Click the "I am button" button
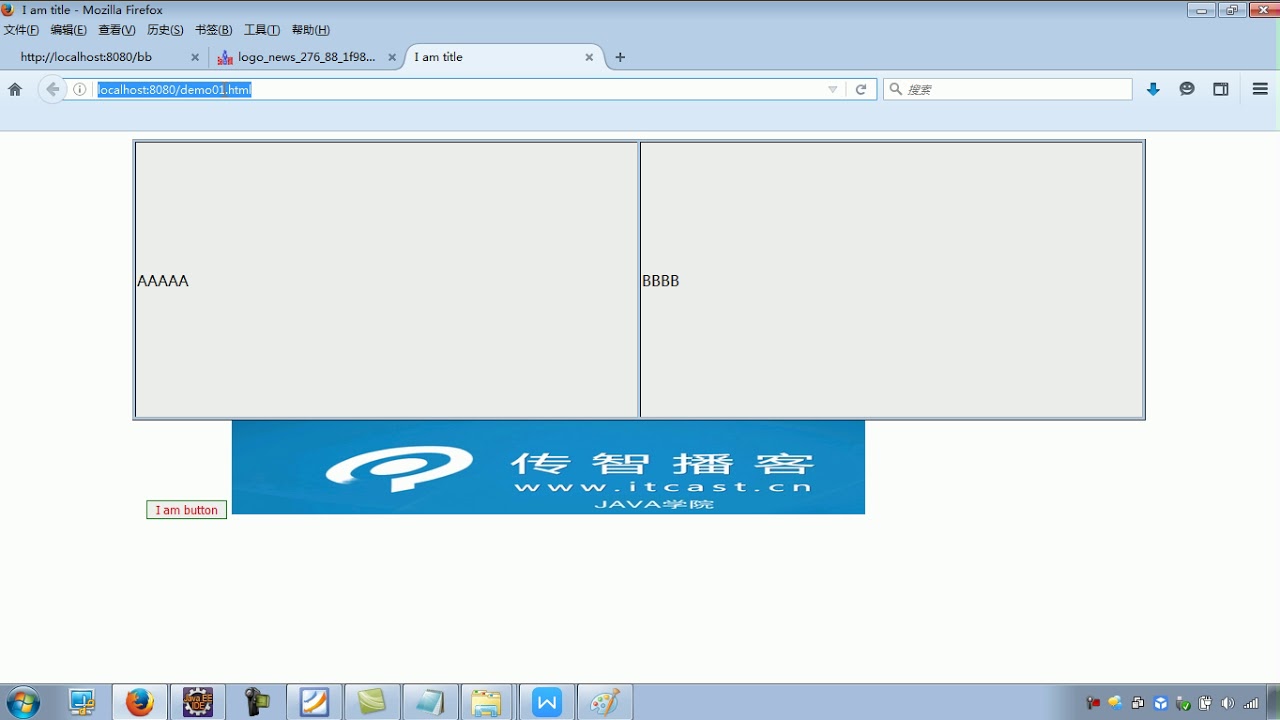 (x=186, y=510)
